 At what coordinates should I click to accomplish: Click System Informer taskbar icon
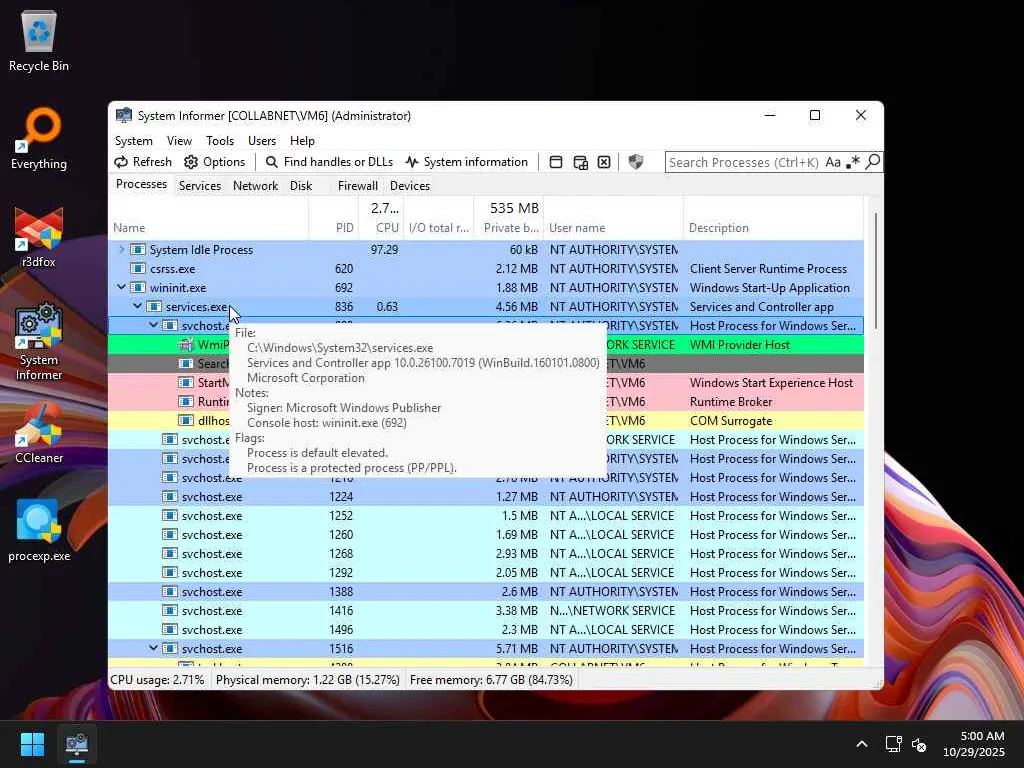(x=76, y=744)
